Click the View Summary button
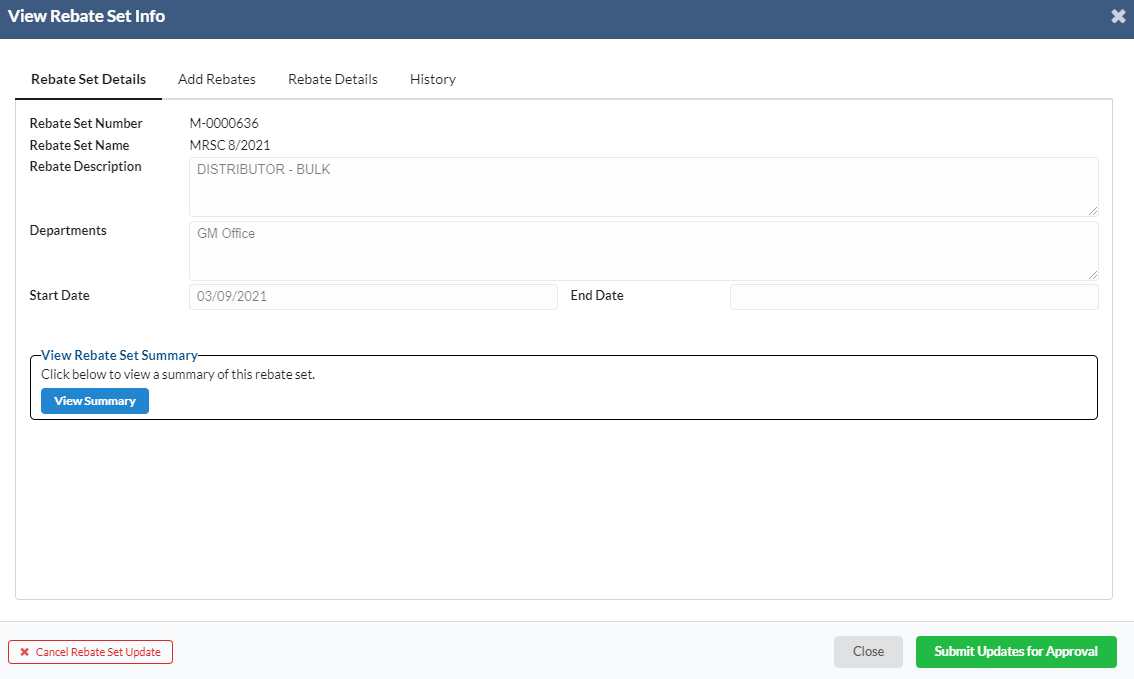Image resolution: width=1134 pixels, height=679 pixels. 95,401
